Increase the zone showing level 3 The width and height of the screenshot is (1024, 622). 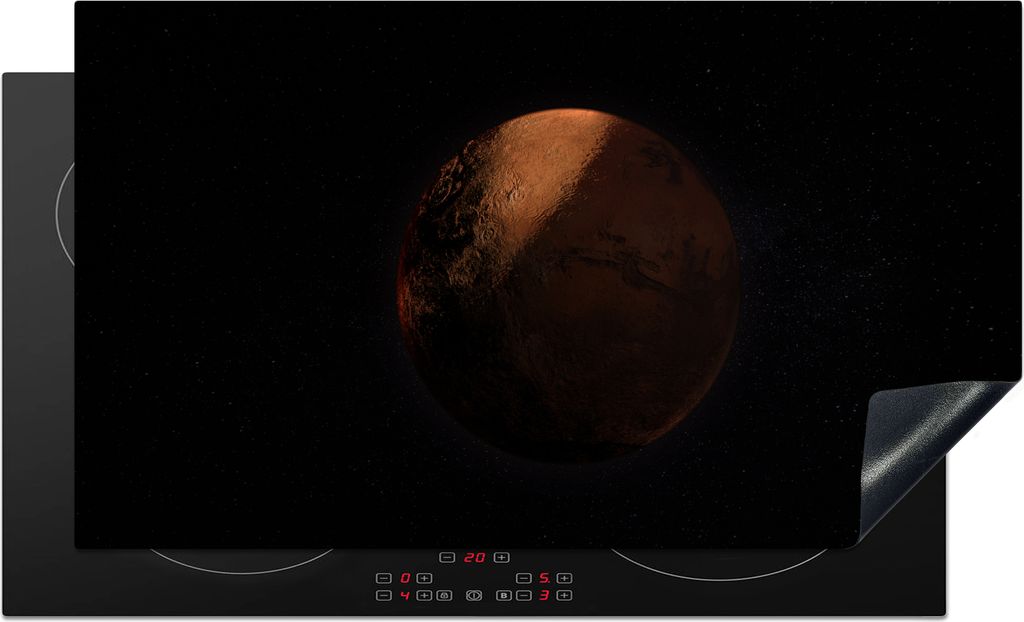tap(565, 596)
